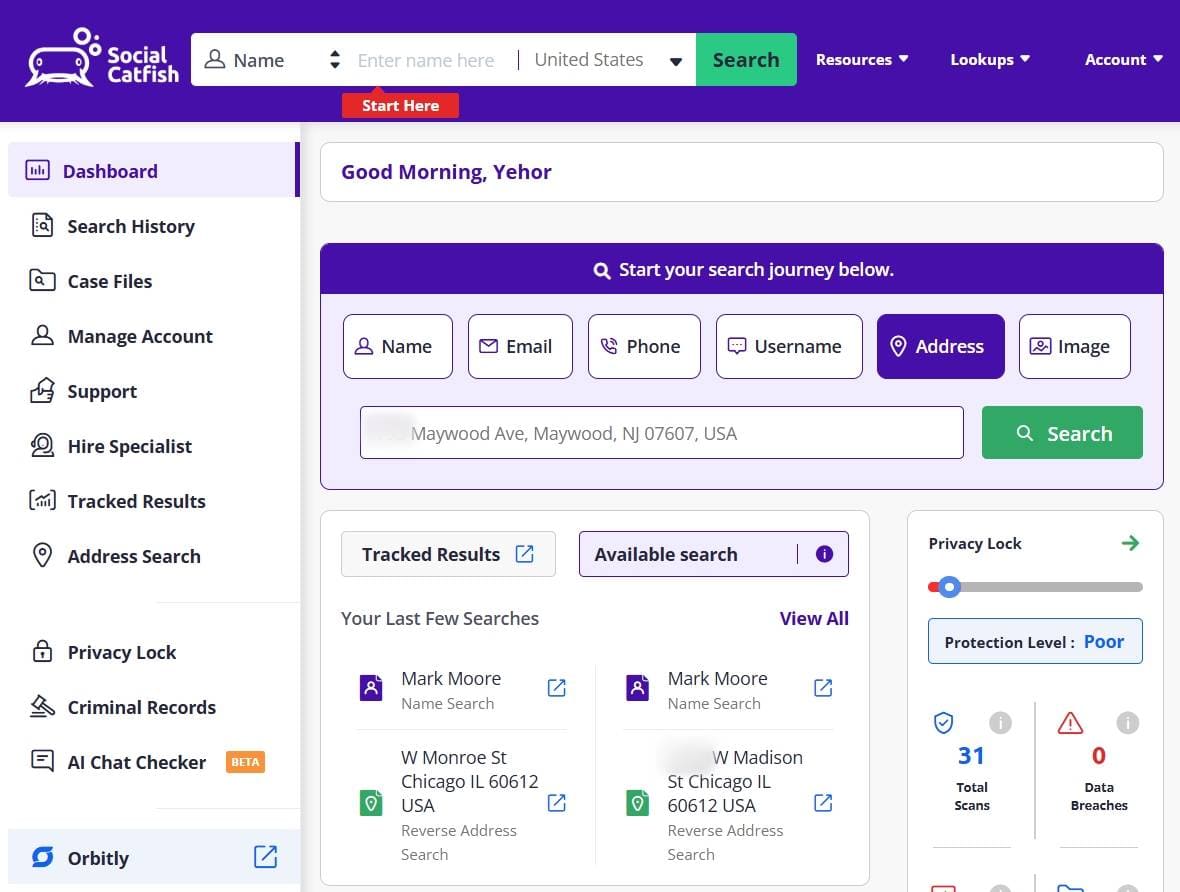Viewport: 1180px width, 892px height.
Task: Open the Tracked Results button in searches card
Action: coord(448,554)
